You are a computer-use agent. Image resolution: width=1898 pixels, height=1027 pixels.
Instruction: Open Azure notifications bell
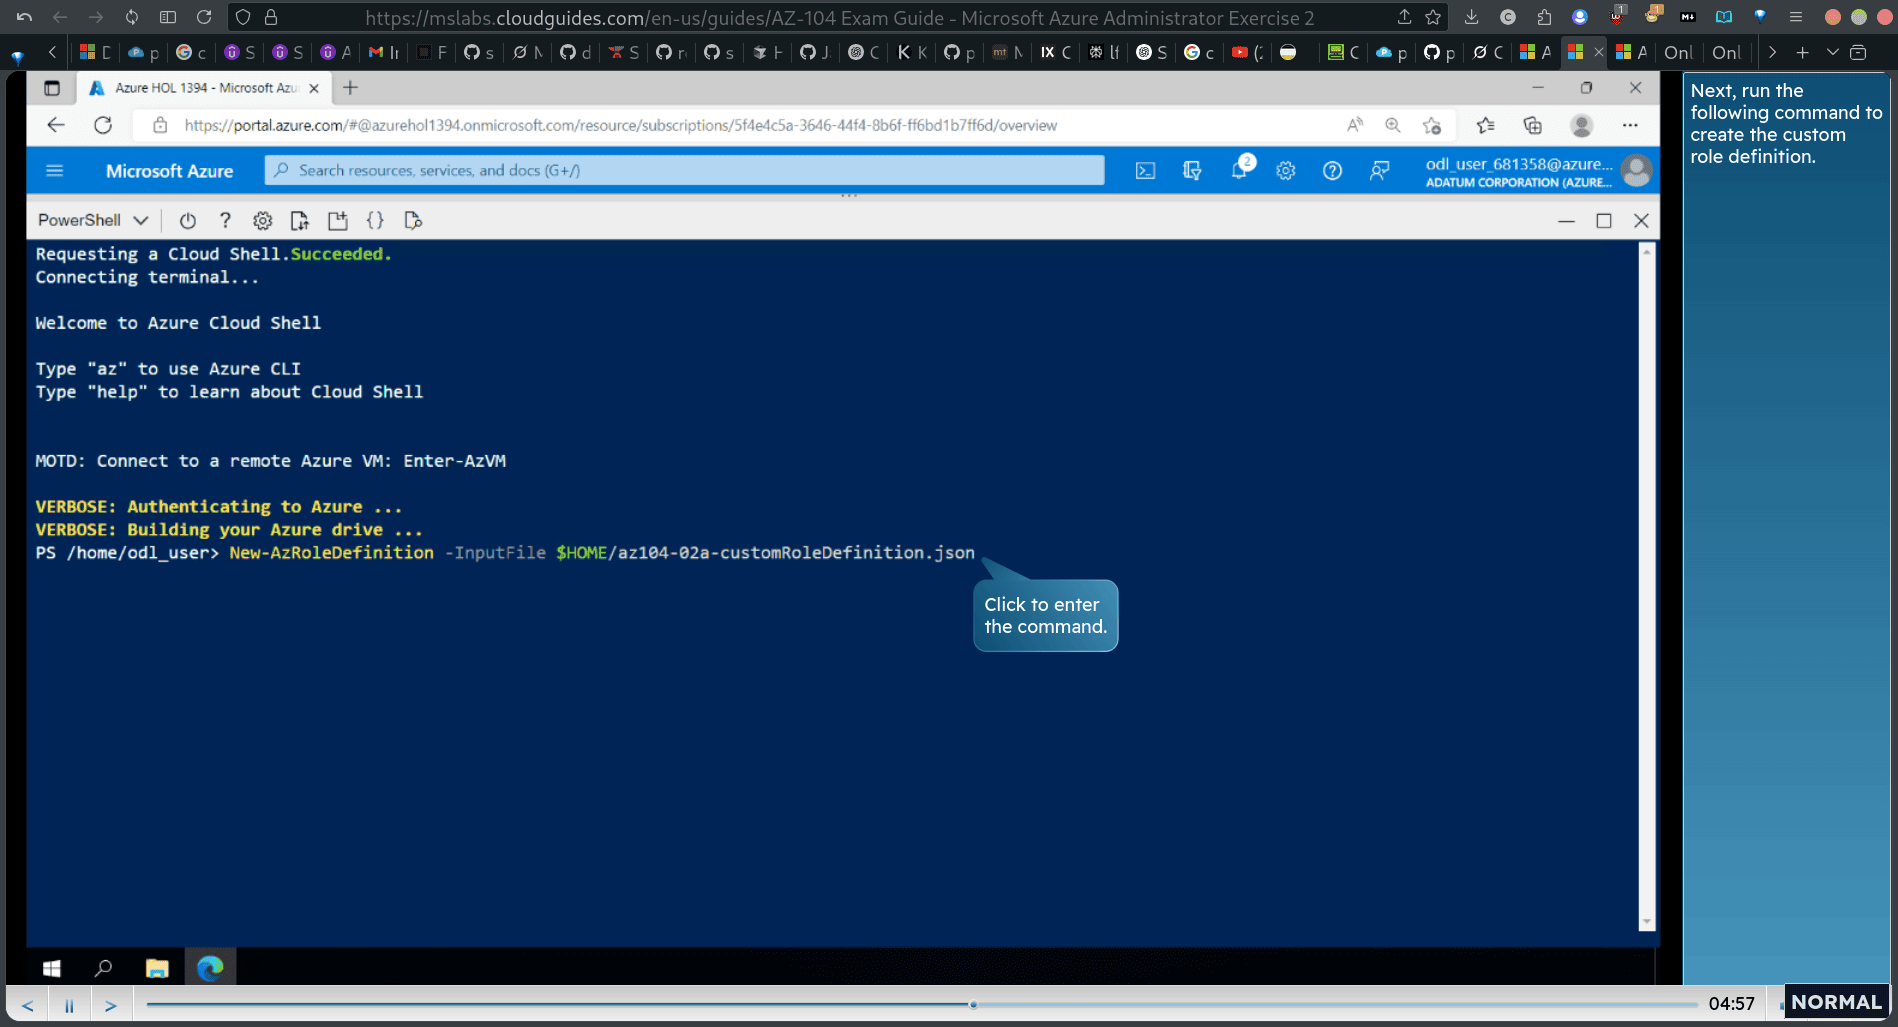point(1240,171)
